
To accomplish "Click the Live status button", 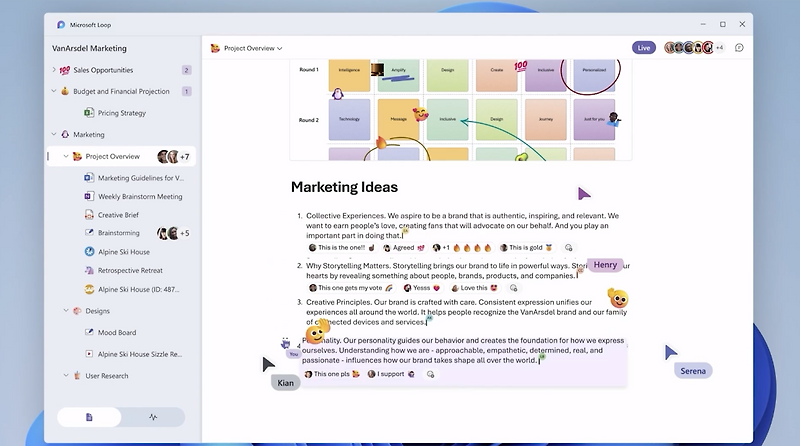I will pyautogui.click(x=644, y=48).
